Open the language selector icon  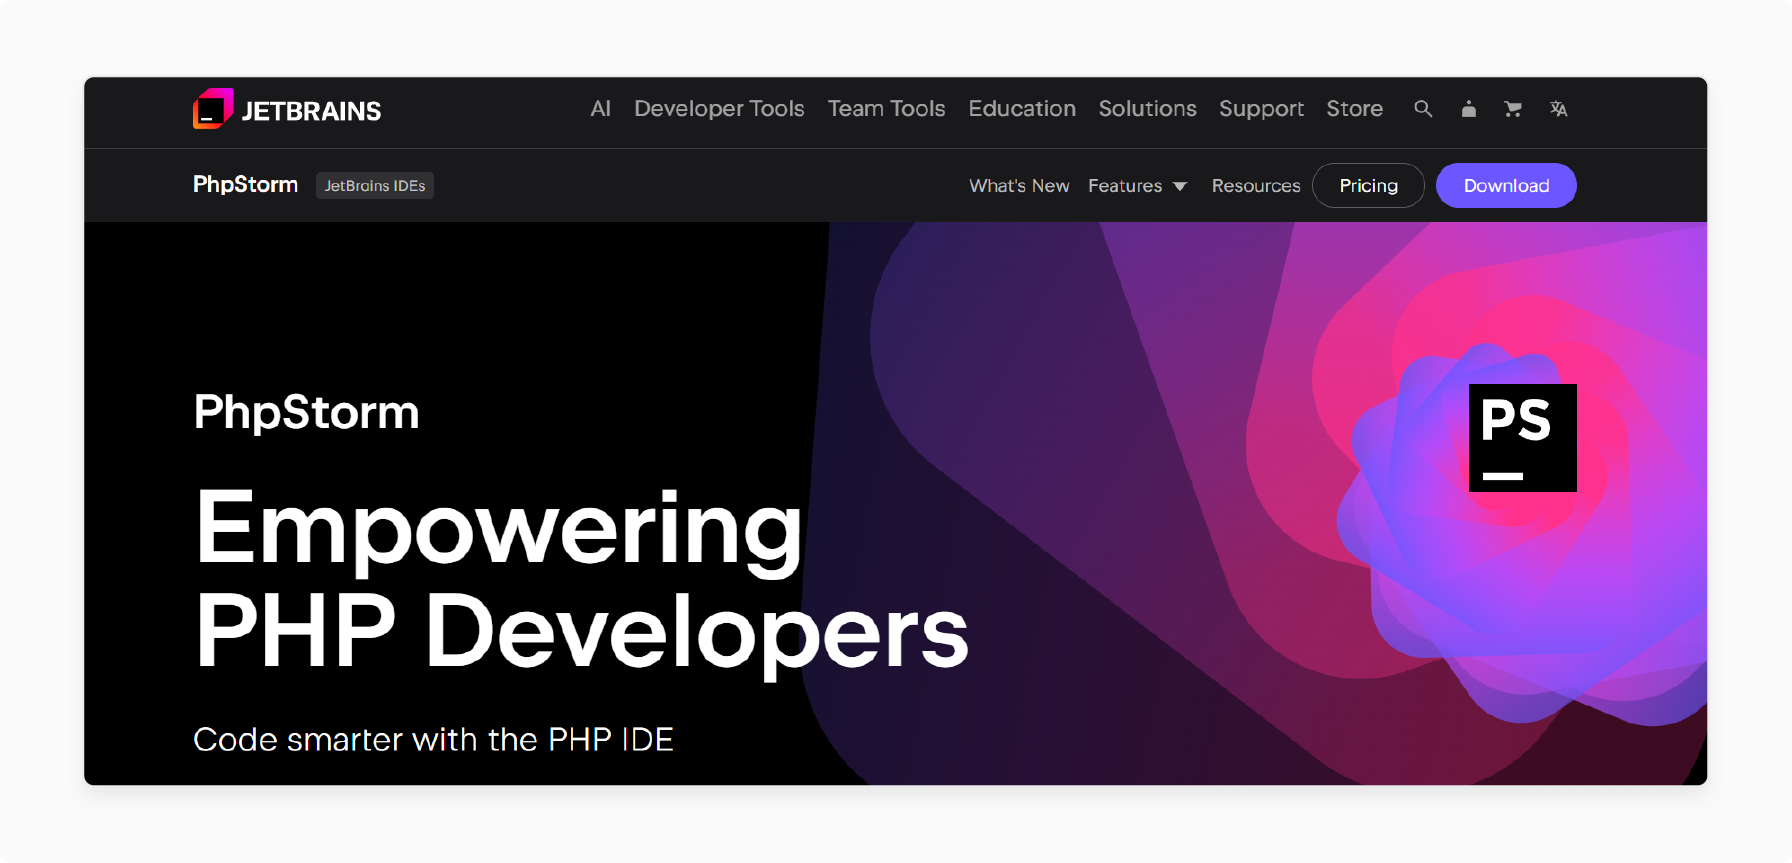point(1558,109)
